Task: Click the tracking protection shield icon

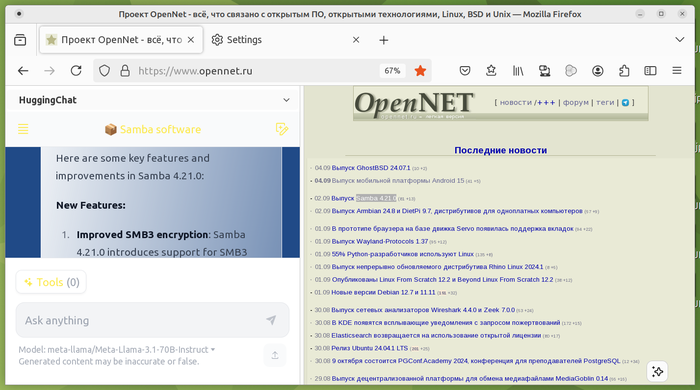Action: pos(104,71)
